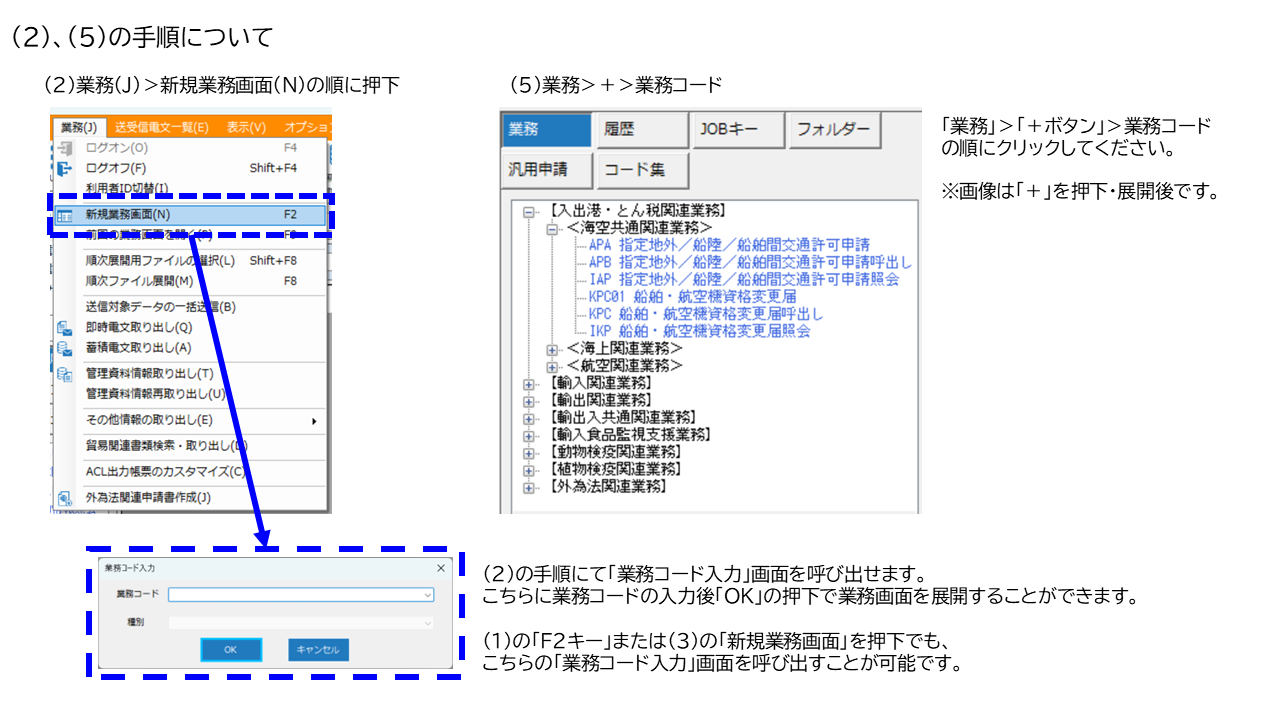Select the JOBキー tab
This screenshot has width=1280, height=720.
click(x=737, y=130)
